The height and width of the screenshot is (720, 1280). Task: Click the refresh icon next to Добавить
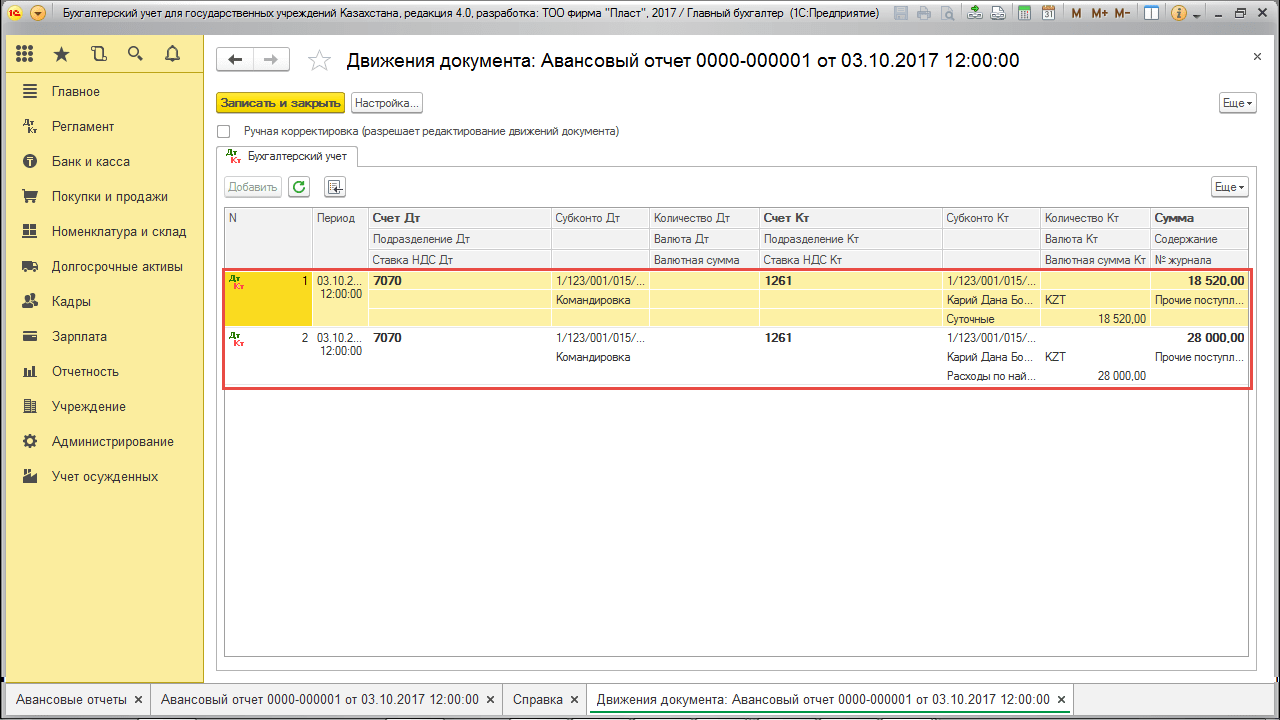pos(299,187)
